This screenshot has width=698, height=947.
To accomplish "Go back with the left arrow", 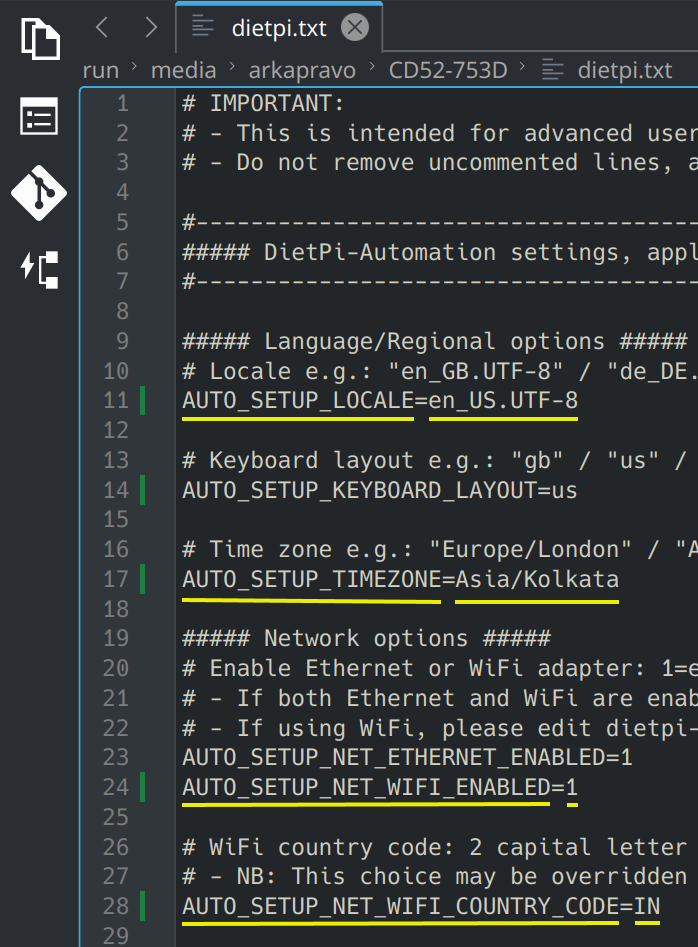I will coord(101,27).
